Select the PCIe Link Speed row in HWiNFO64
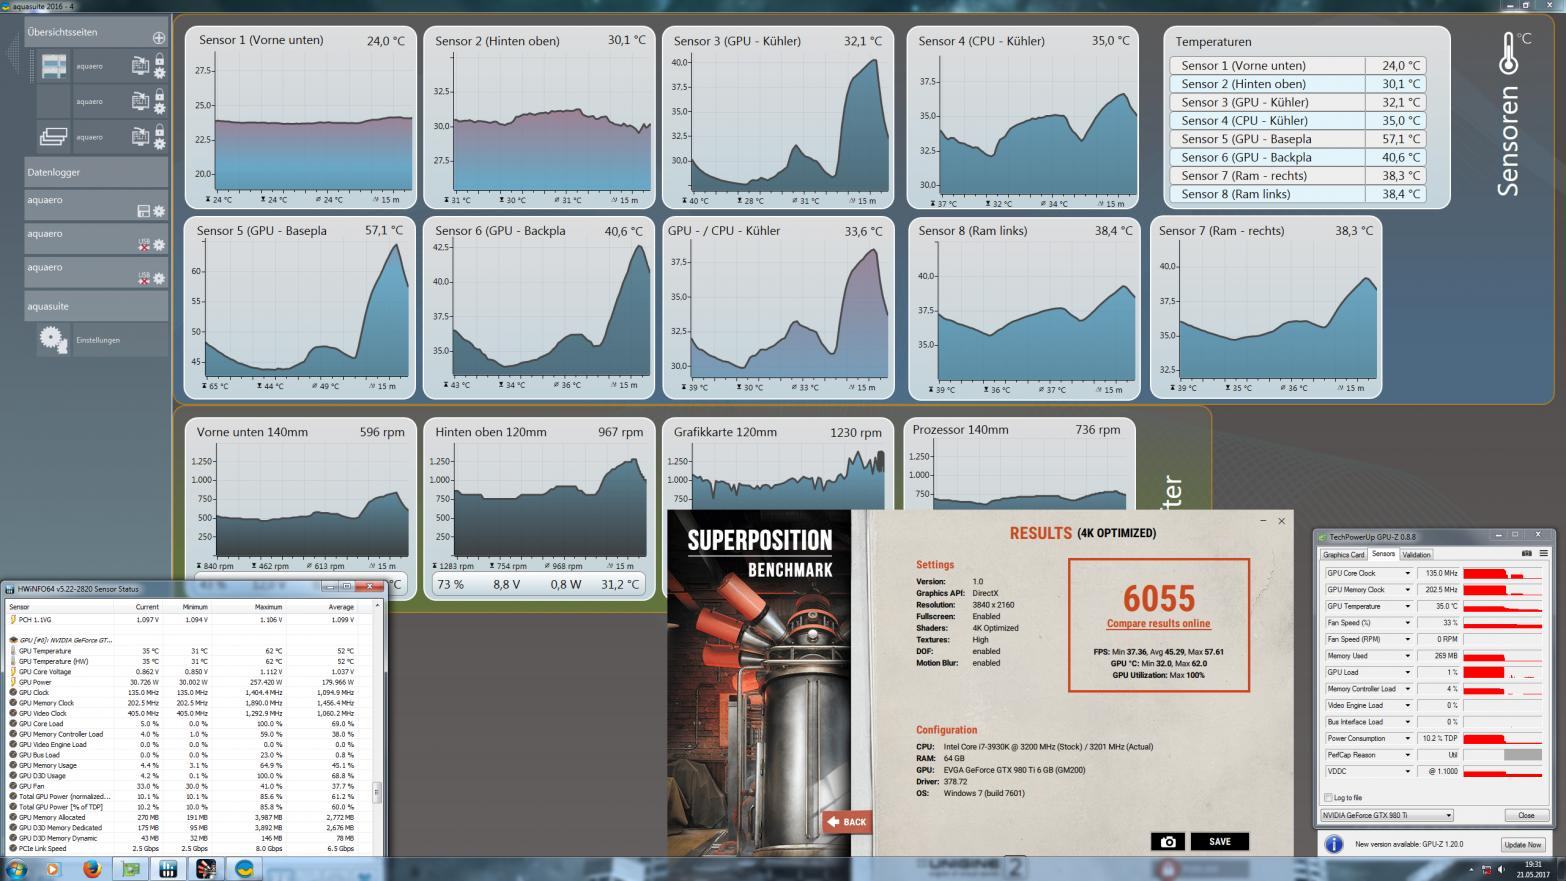This screenshot has width=1566, height=881. [x=189, y=849]
